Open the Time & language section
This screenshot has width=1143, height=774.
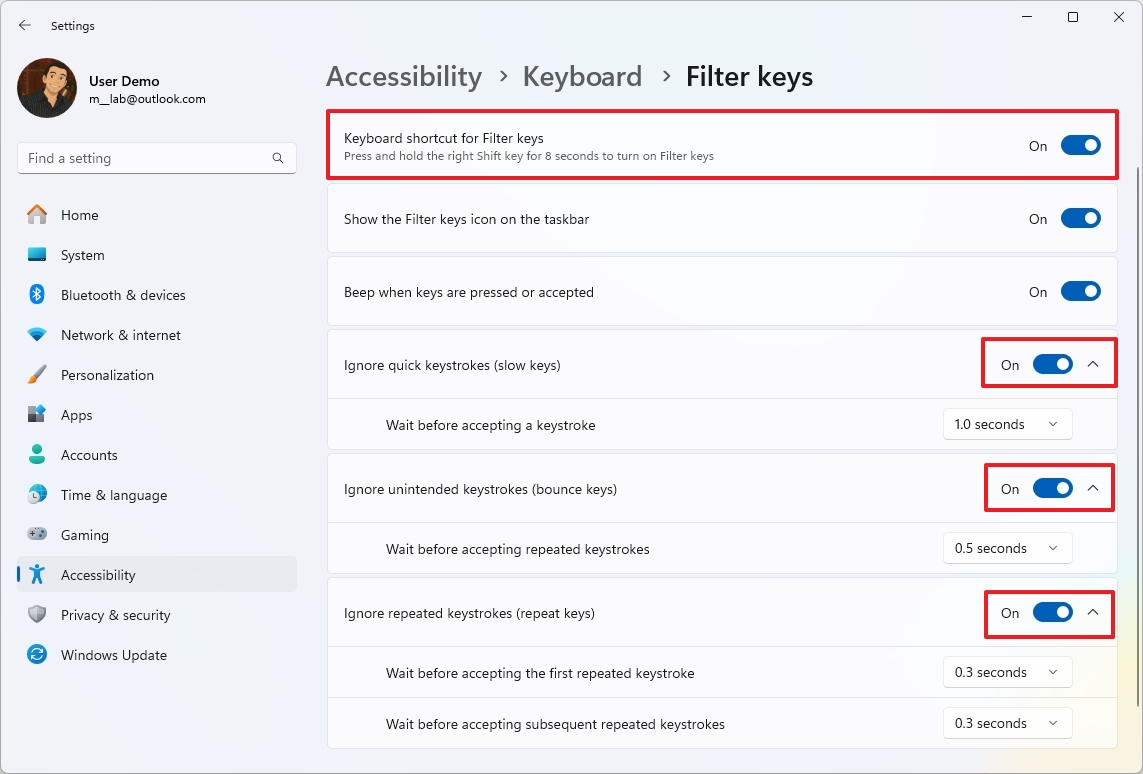(x=113, y=495)
